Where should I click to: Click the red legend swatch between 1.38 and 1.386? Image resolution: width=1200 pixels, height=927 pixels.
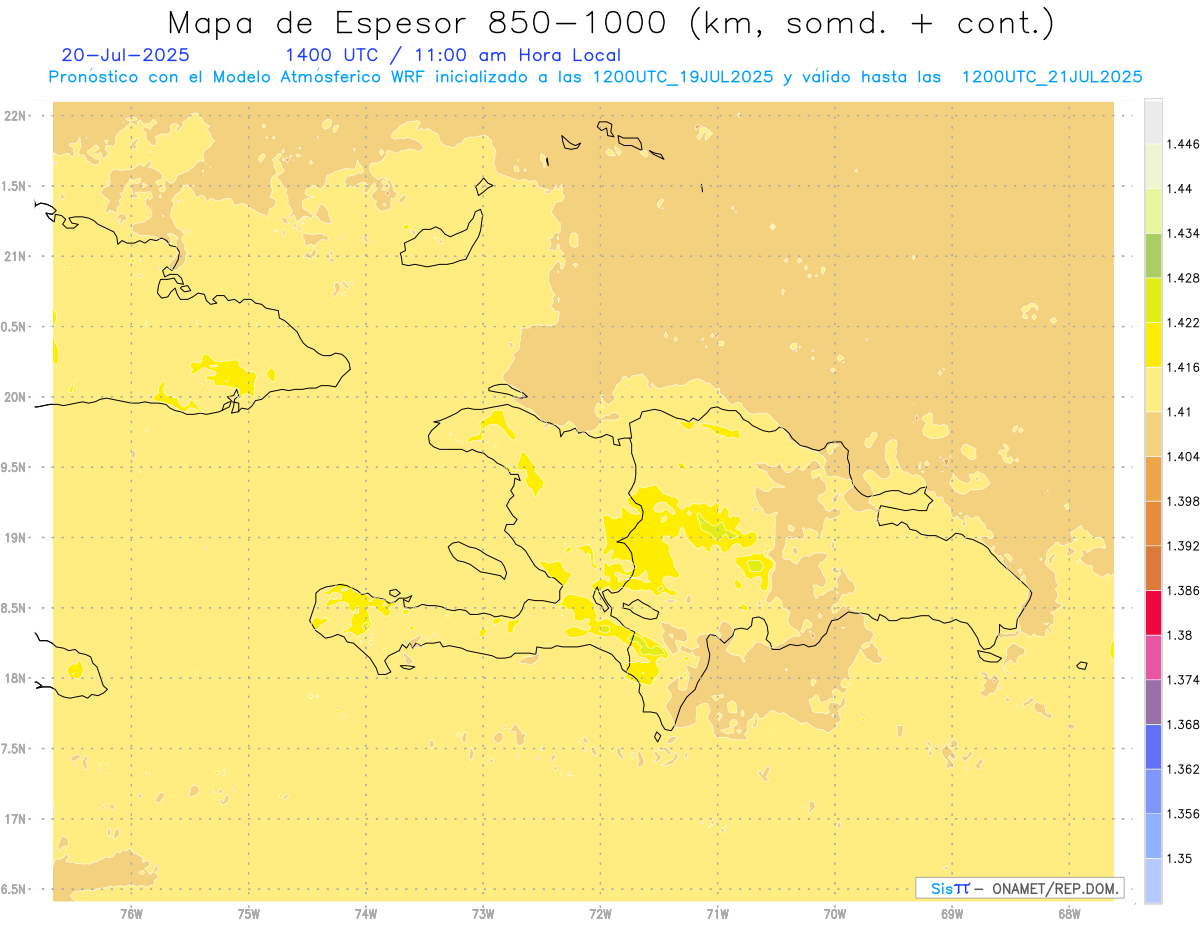(x=1153, y=612)
